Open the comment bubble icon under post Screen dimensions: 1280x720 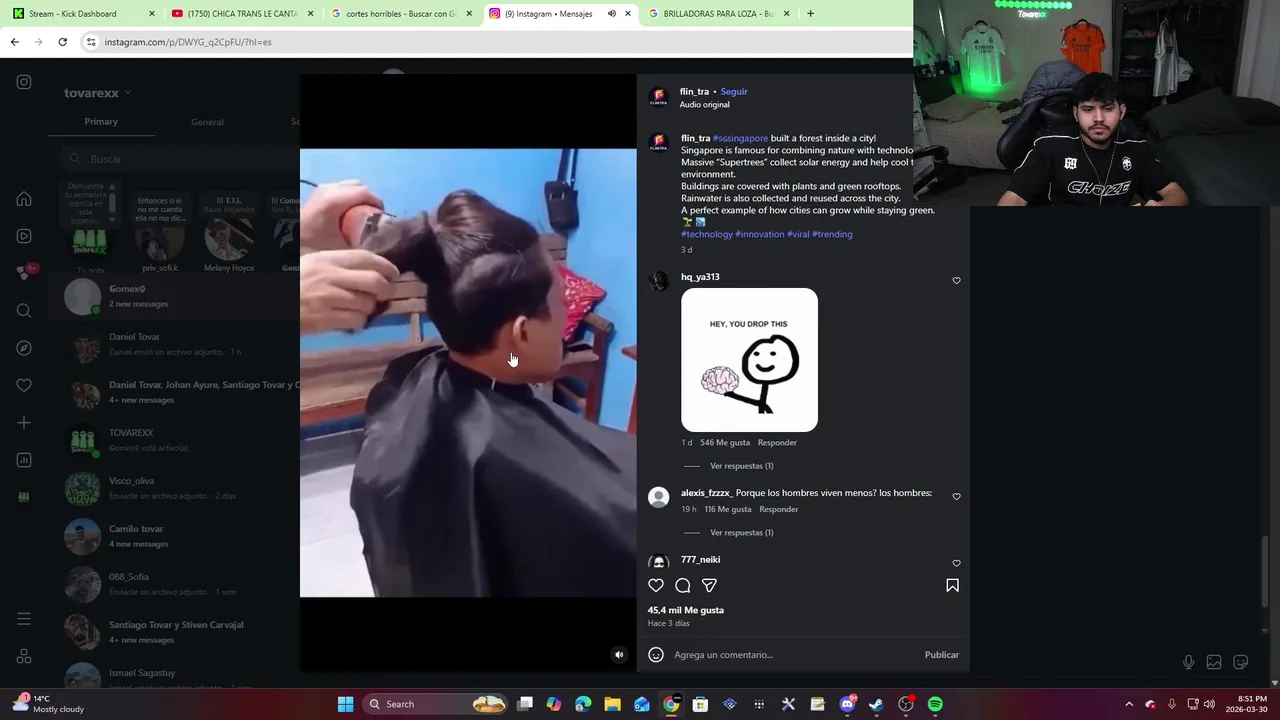[x=683, y=586]
